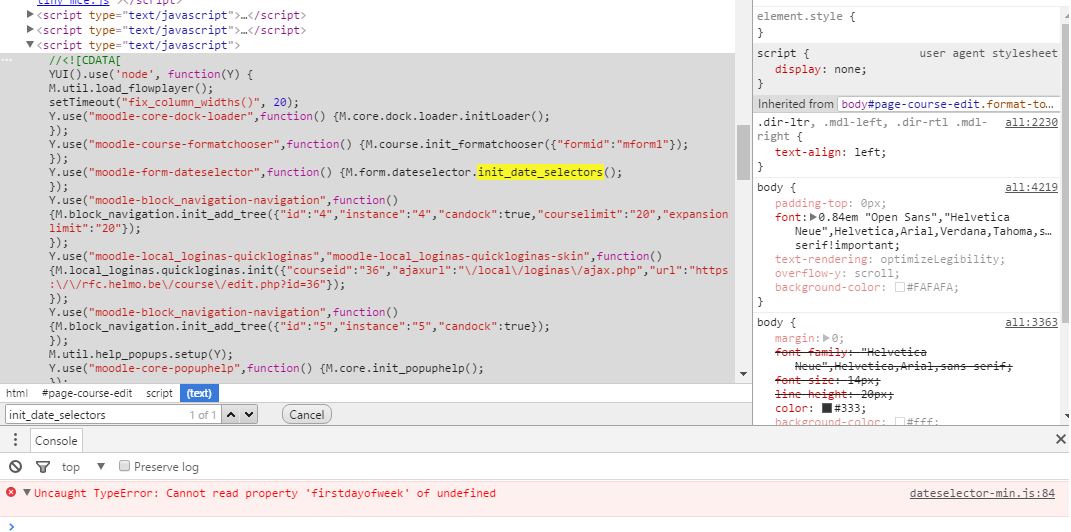The image size is (1071, 532).
Task: Expand the font shorthand property triangle
Action: [x=813, y=217]
